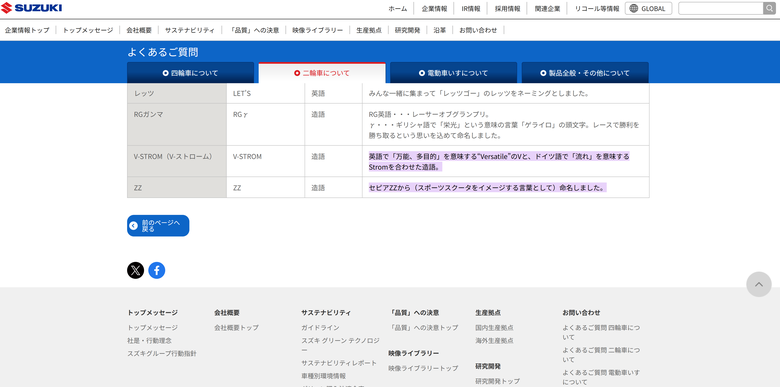Open footer link 研究開発トップ
780x387 pixels.
coord(497,381)
